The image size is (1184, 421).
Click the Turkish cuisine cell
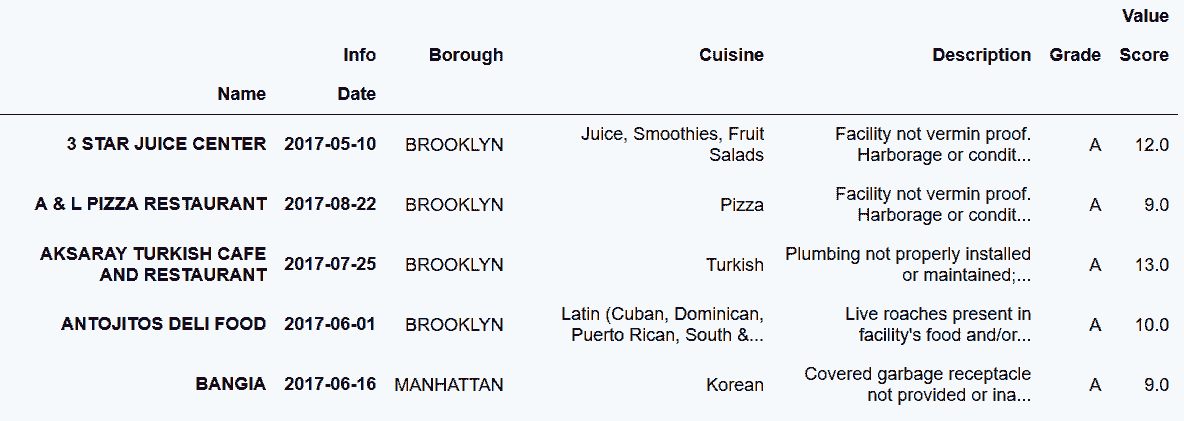(734, 265)
